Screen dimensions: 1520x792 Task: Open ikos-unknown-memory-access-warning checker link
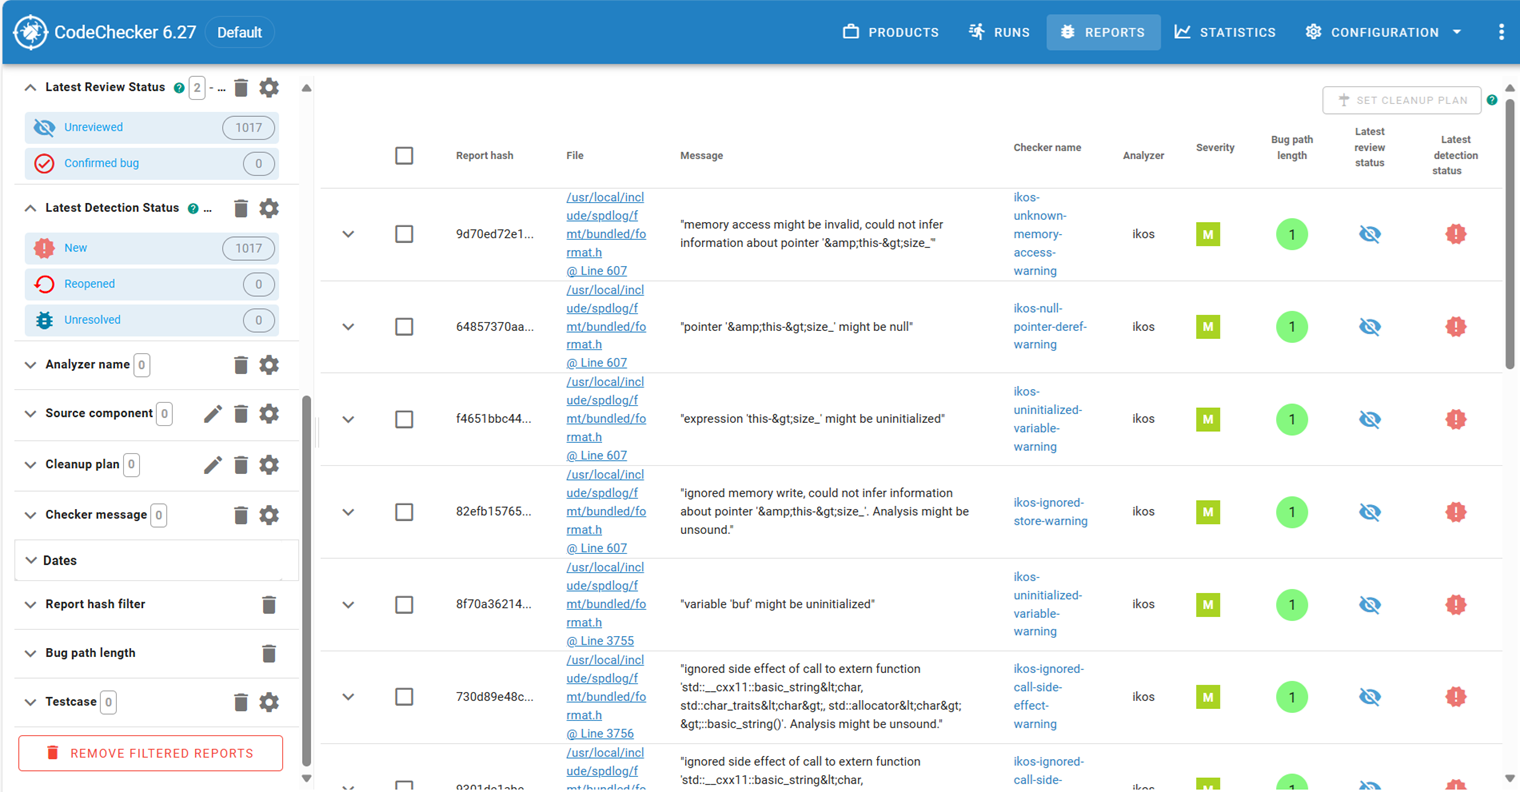click(1040, 234)
